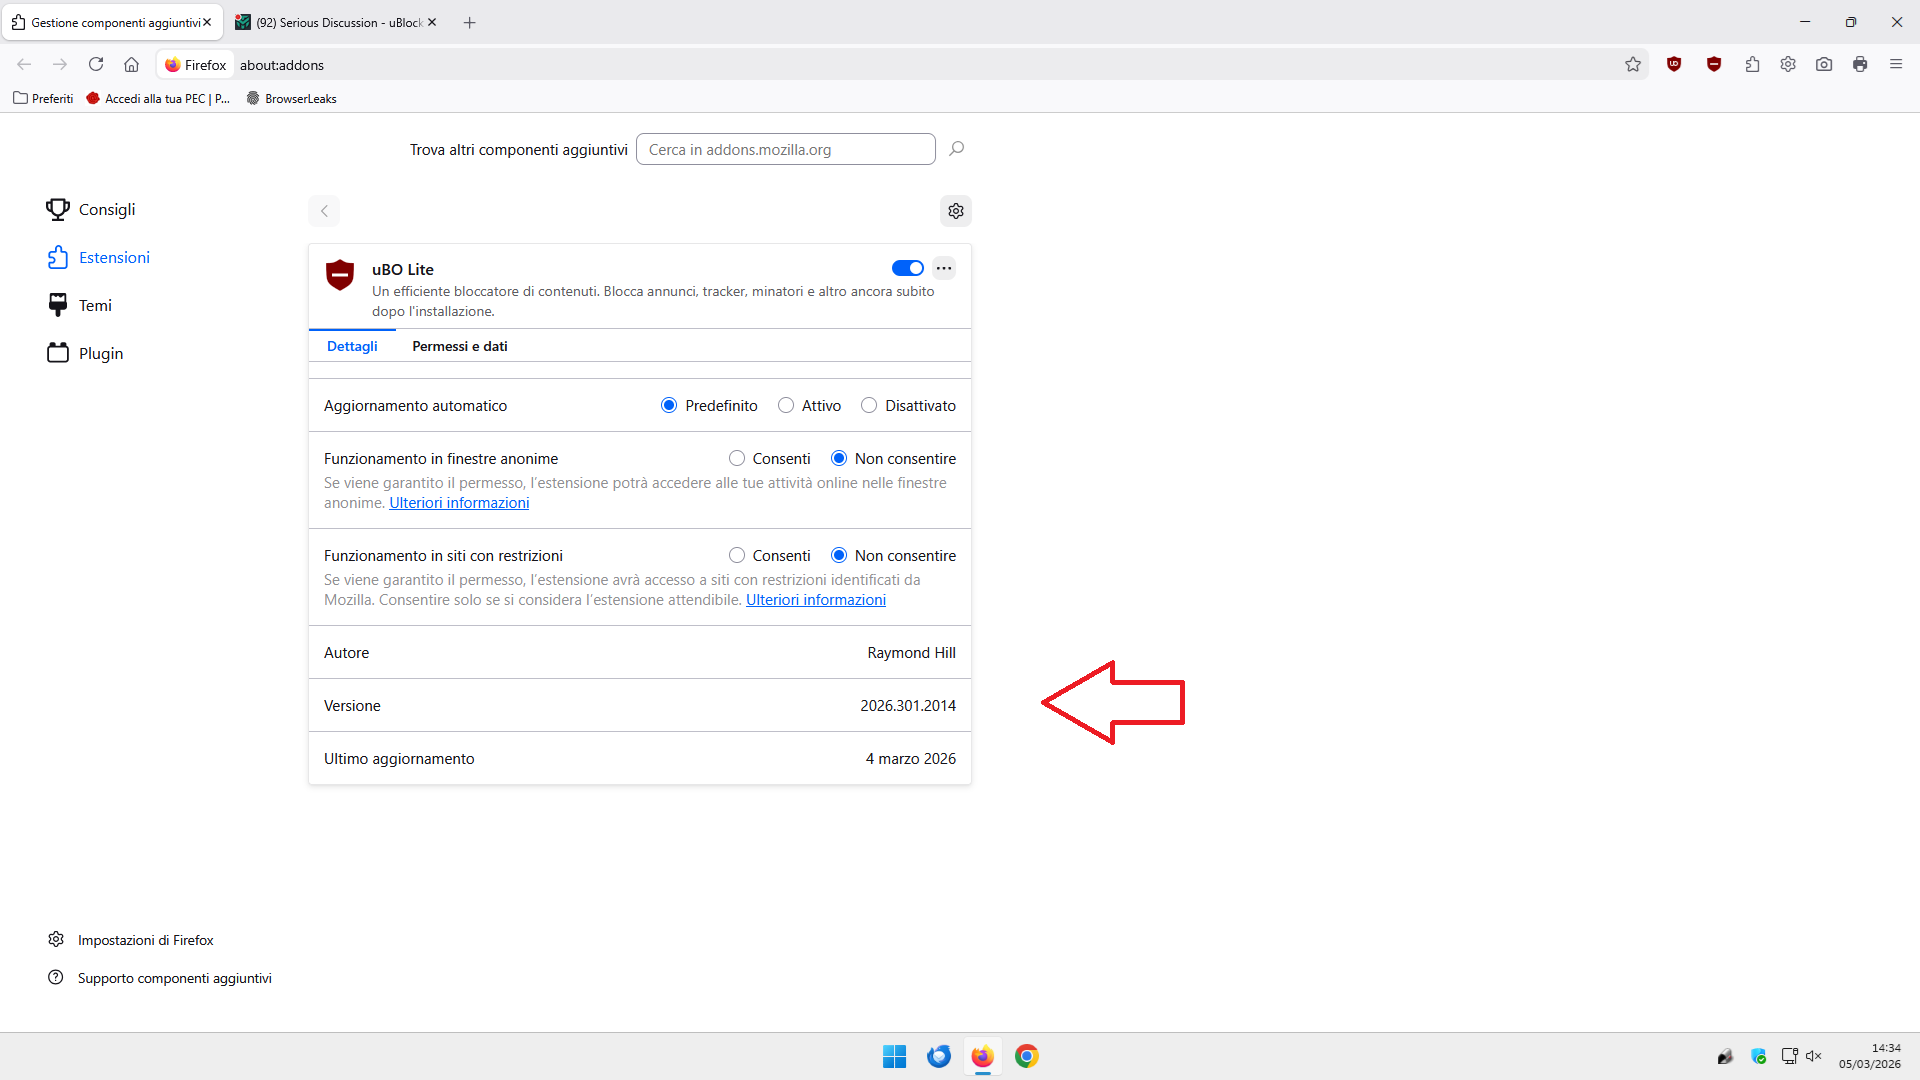Viewport: 1920px width, 1080px height.
Task: Toggle the uBO Lite enable switch
Action: tap(908, 268)
